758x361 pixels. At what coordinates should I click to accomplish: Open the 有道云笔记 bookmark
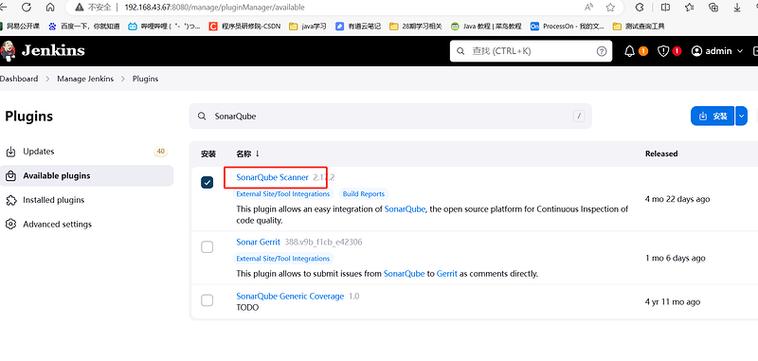(358, 26)
